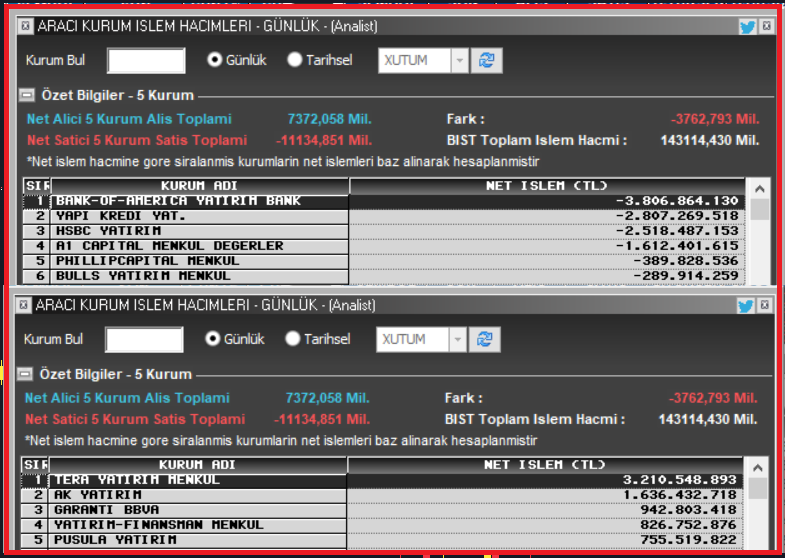Select the TERA YATIRIM MENKUL row
785x558 pixels.
point(382,480)
